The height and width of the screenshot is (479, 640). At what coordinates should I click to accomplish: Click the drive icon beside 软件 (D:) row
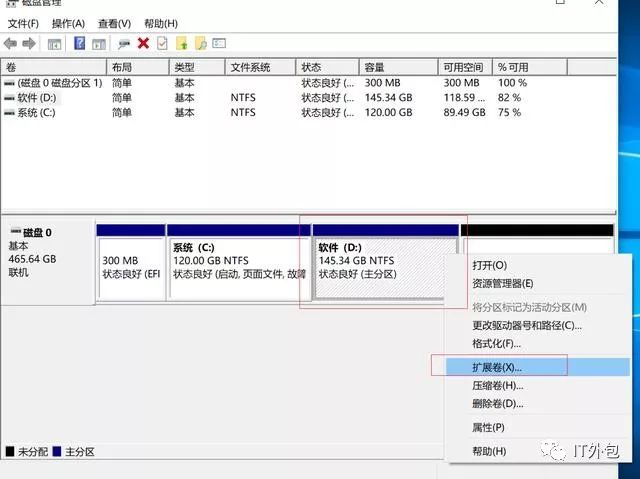[9, 98]
